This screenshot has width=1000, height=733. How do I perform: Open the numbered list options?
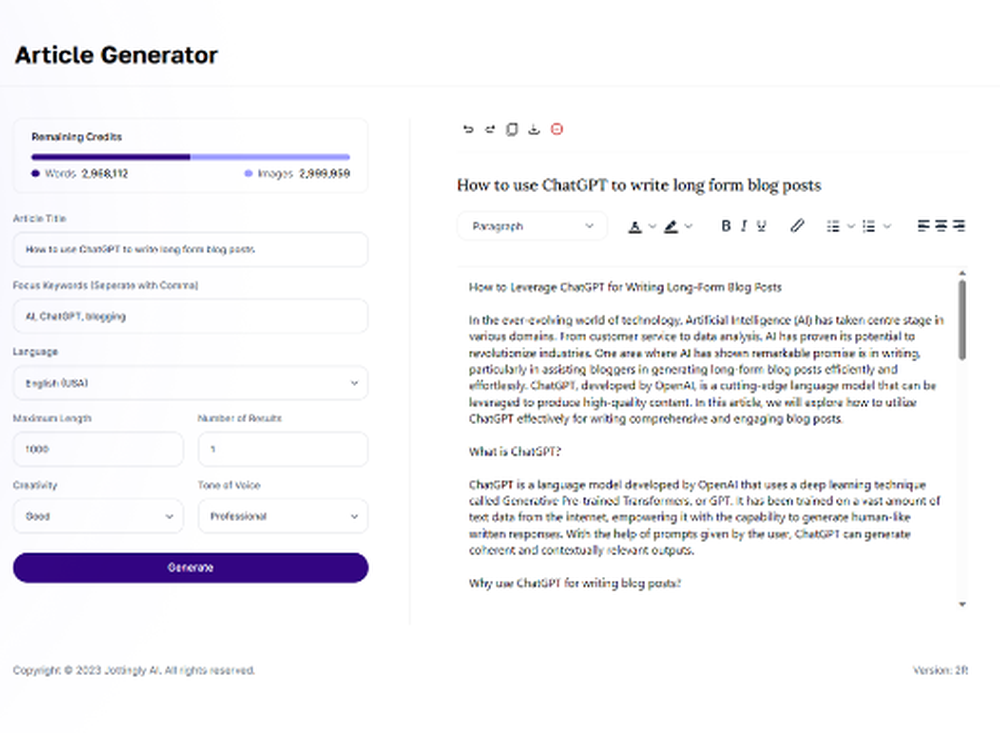[x=876, y=226]
